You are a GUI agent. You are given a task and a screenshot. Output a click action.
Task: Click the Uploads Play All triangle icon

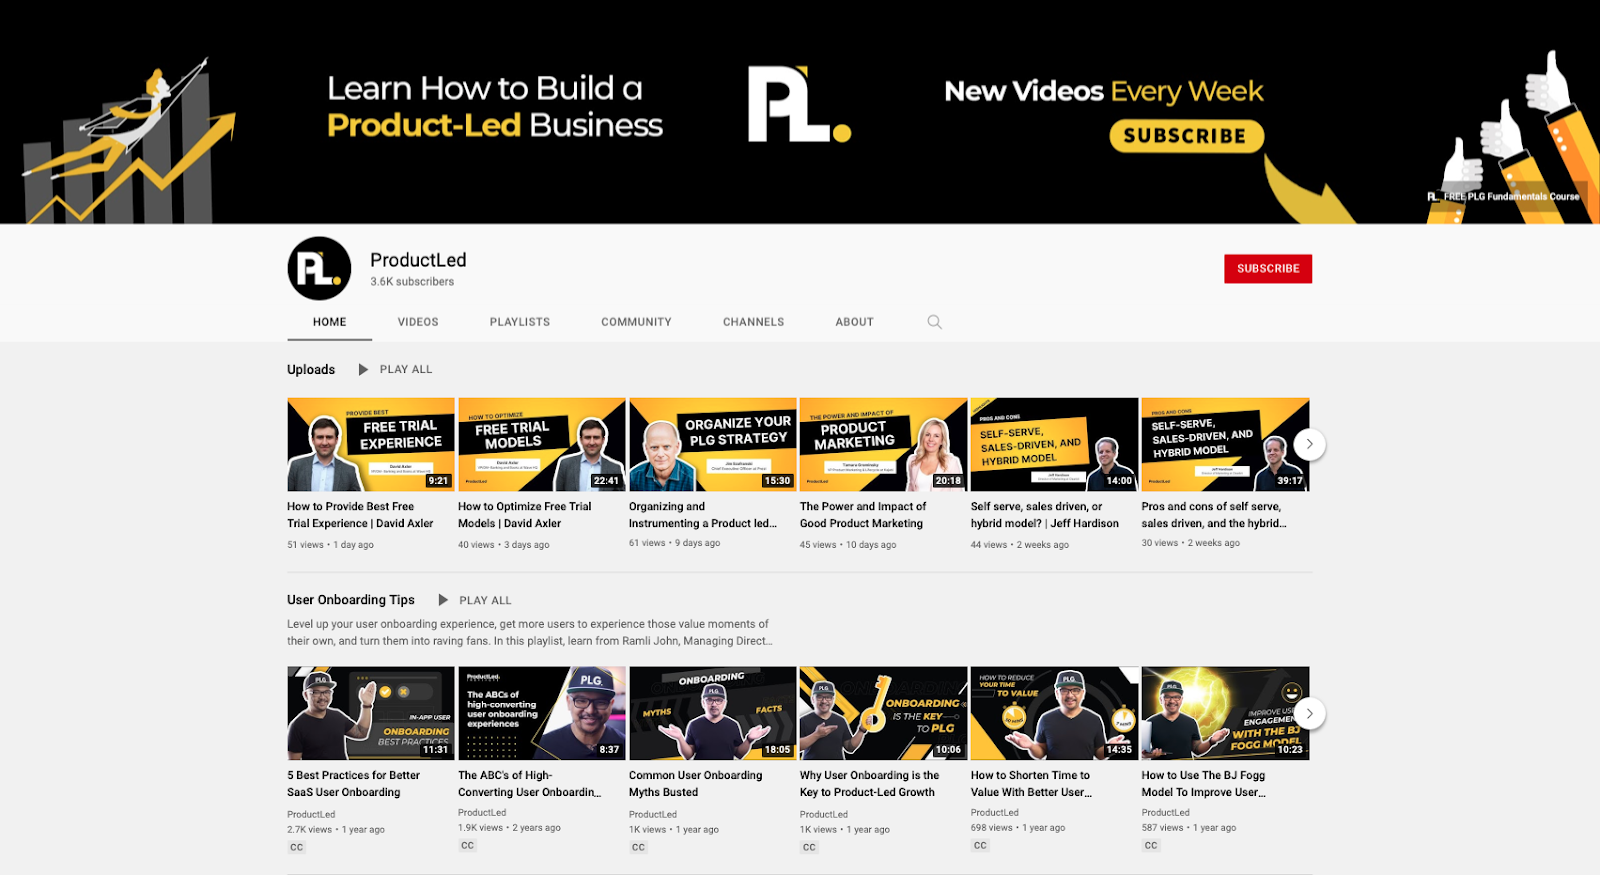(363, 369)
